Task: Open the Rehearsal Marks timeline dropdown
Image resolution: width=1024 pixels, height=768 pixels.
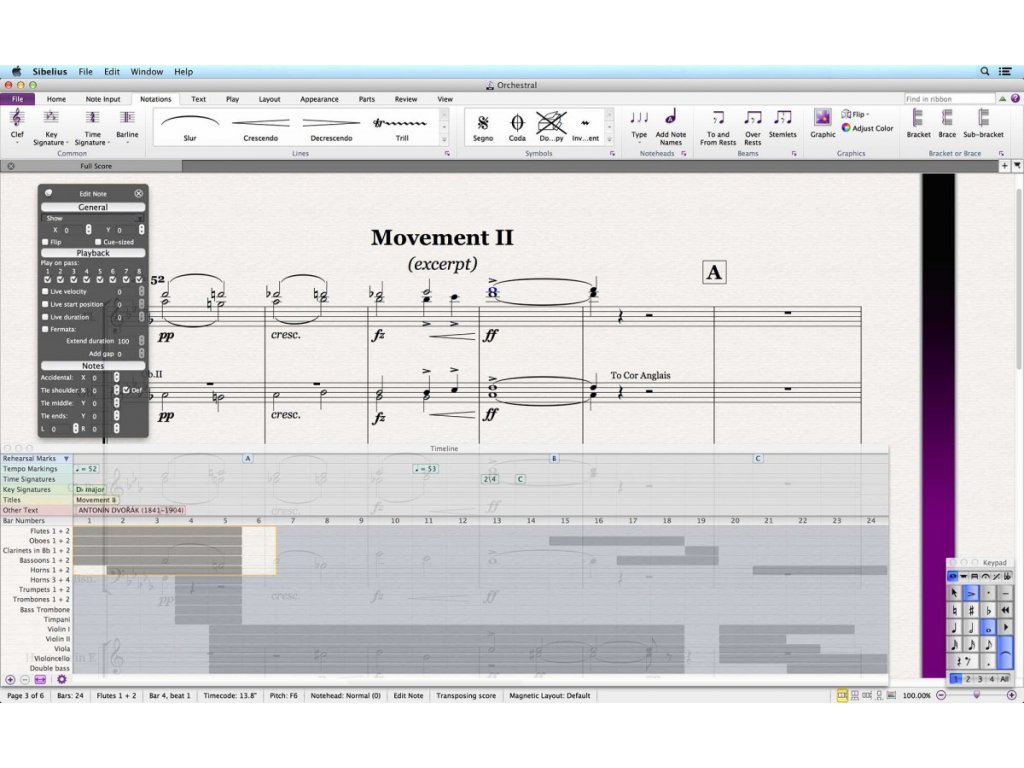Action: click(x=66, y=458)
